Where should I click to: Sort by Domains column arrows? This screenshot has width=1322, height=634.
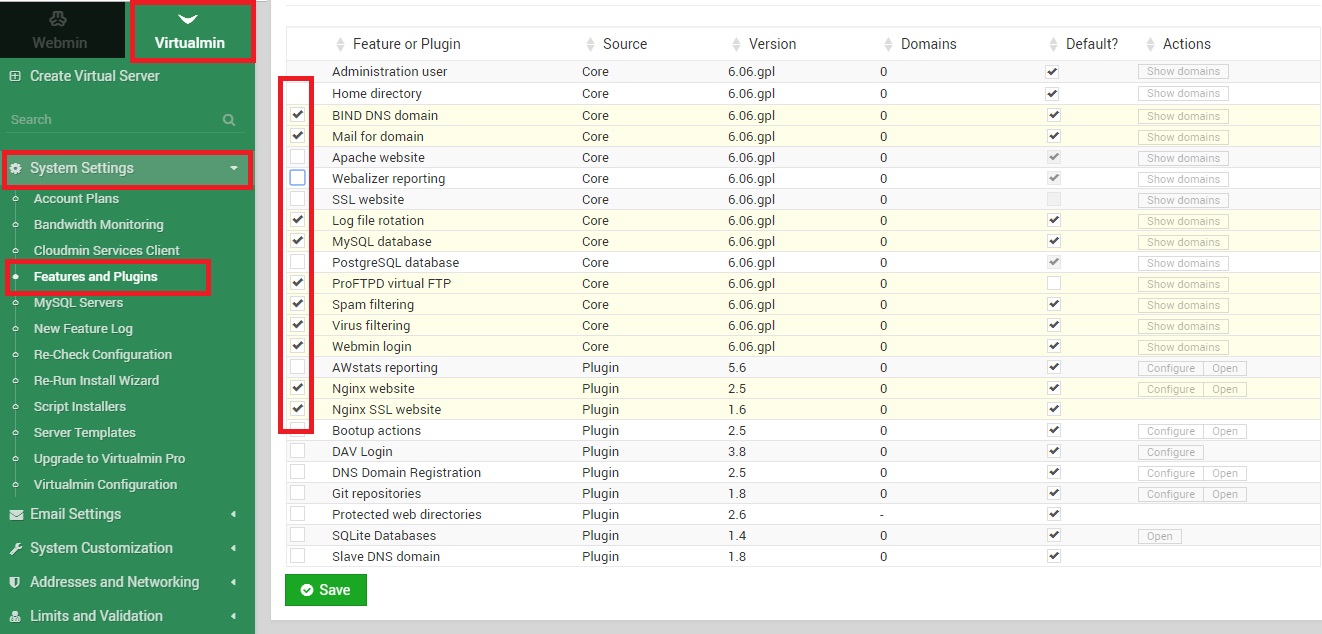[887, 44]
